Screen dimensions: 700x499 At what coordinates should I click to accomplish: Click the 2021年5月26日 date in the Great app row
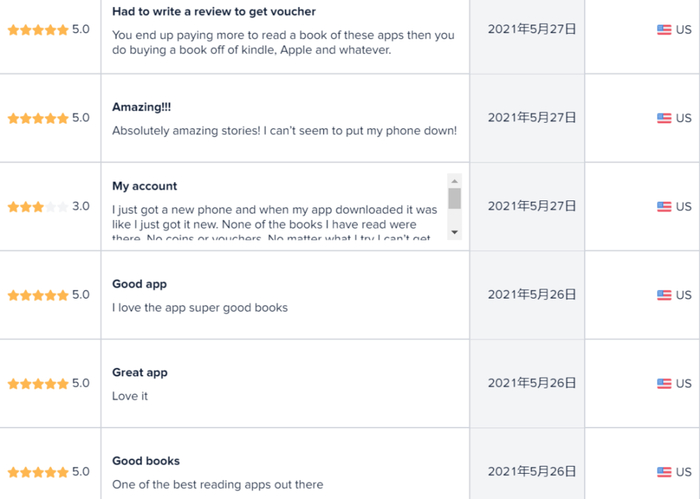[532, 383]
